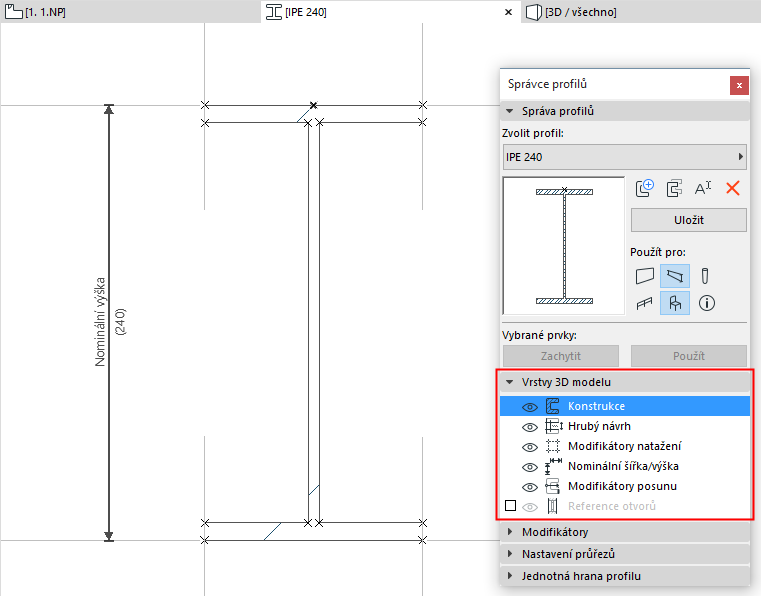761x596 pixels.
Task: Toggle visibility of Modifikátory natažení layer
Action: click(529, 447)
